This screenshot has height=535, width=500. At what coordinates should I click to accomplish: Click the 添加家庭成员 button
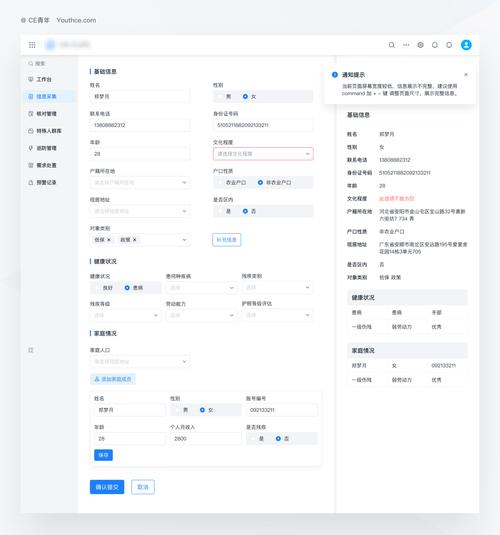click(x=113, y=379)
